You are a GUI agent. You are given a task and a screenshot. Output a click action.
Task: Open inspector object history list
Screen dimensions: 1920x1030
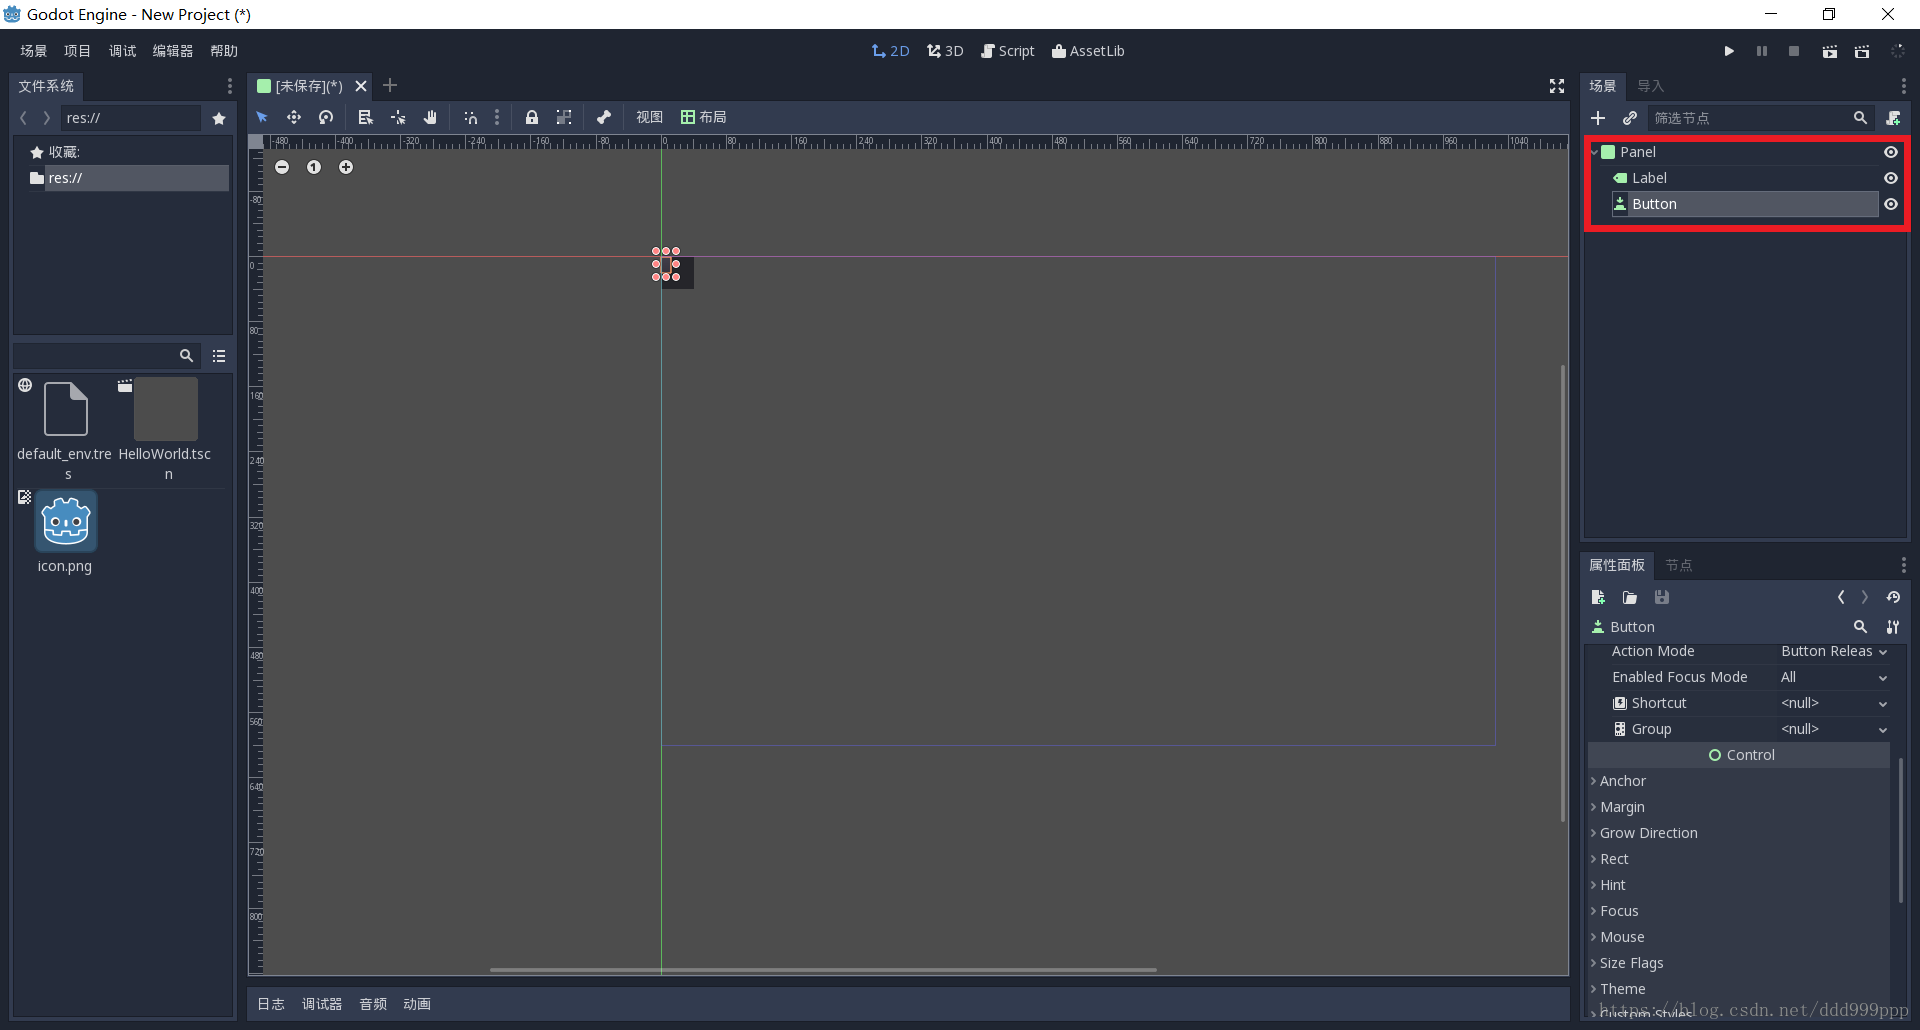pos(1893,597)
